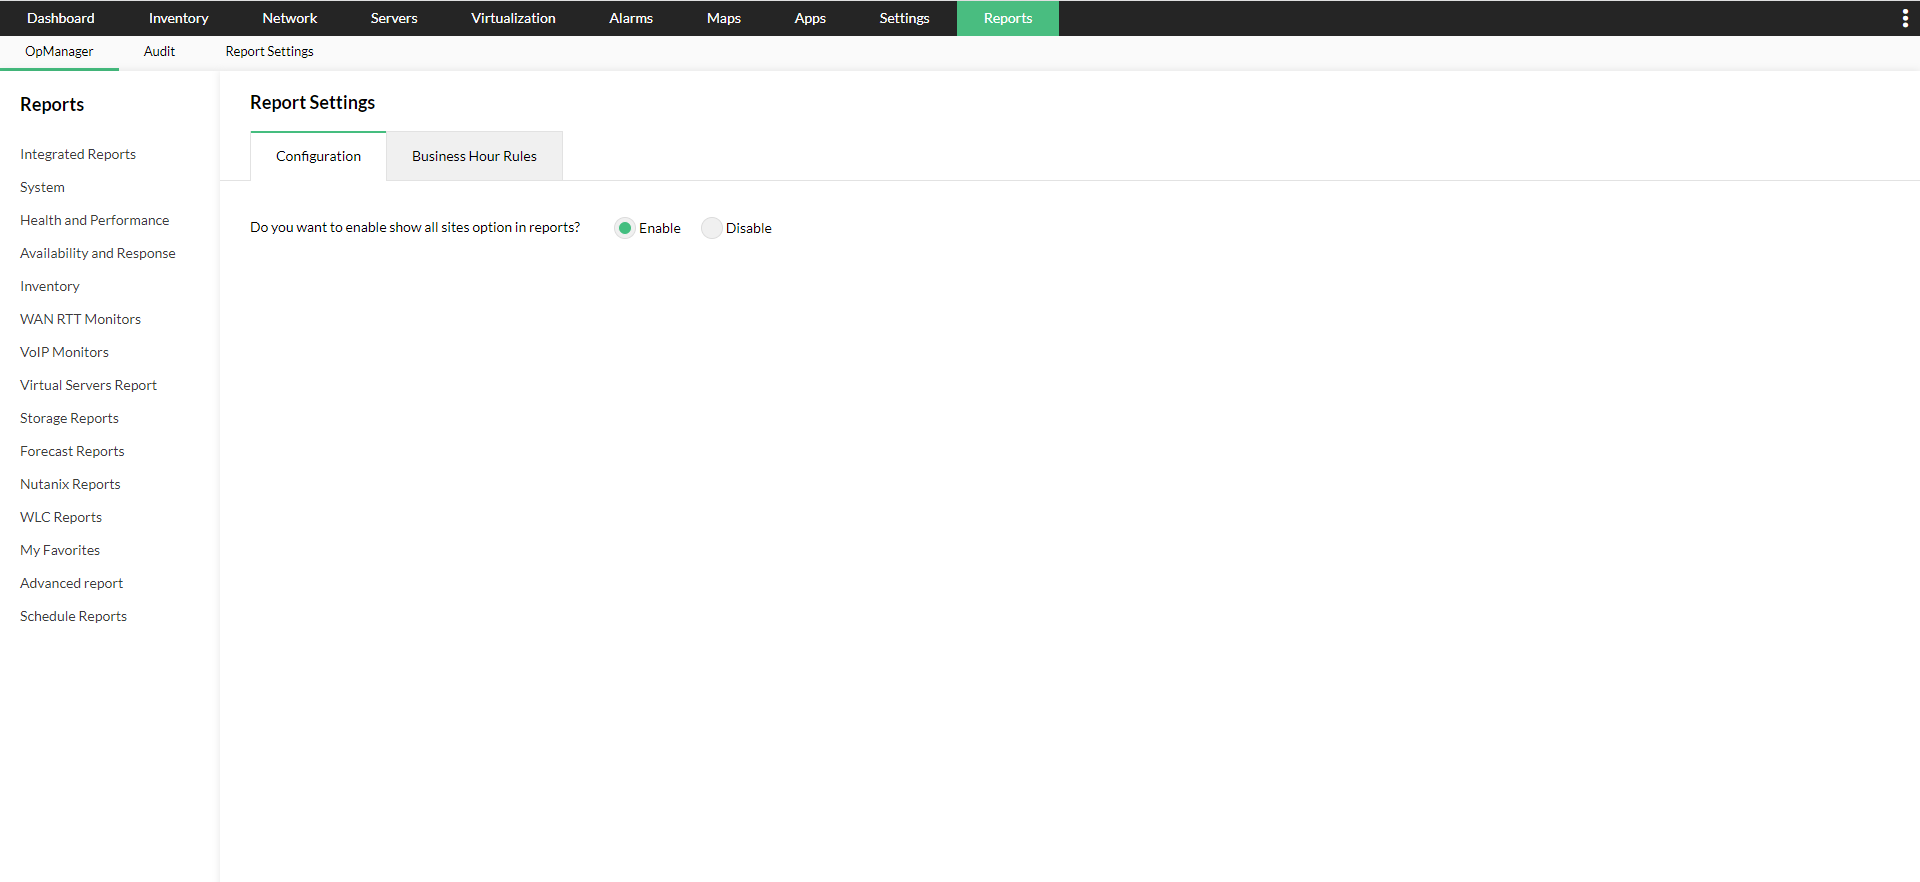Viewport: 1920px width, 882px height.
Task: Open WAN RTT Monitors reports
Action: 80,319
